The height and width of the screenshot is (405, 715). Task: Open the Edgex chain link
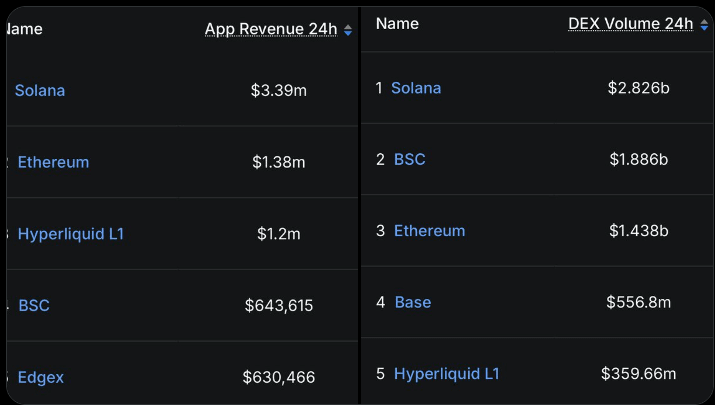tap(41, 378)
